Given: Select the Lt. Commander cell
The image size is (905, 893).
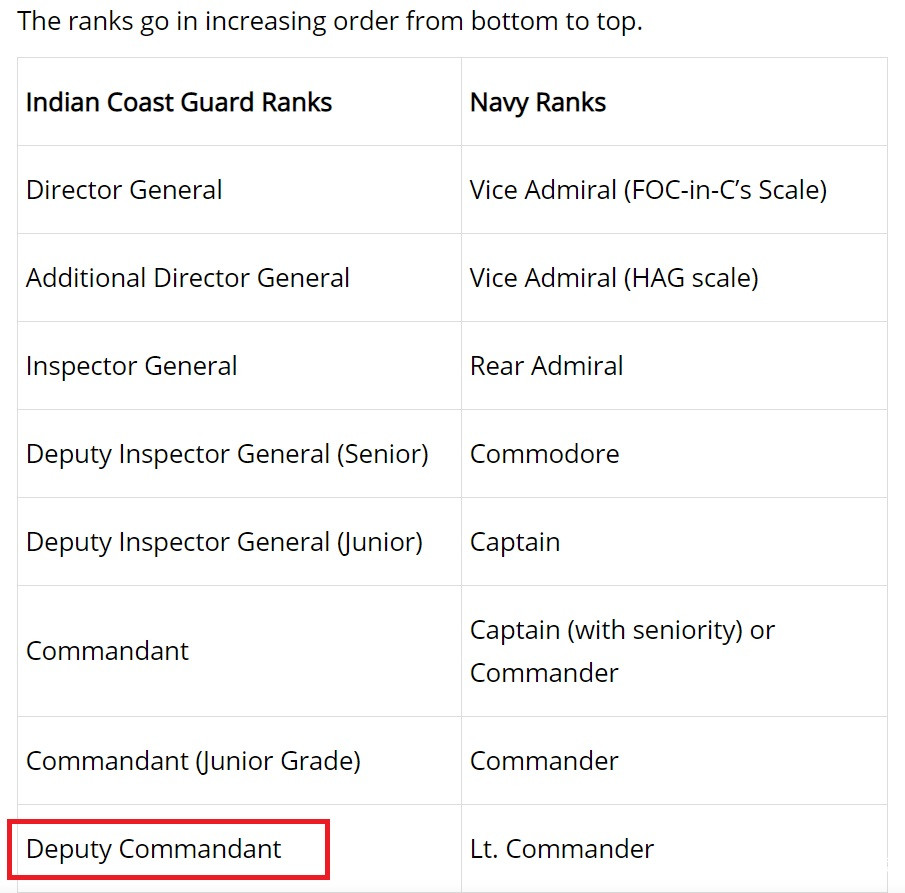Looking at the screenshot, I should 562,849.
